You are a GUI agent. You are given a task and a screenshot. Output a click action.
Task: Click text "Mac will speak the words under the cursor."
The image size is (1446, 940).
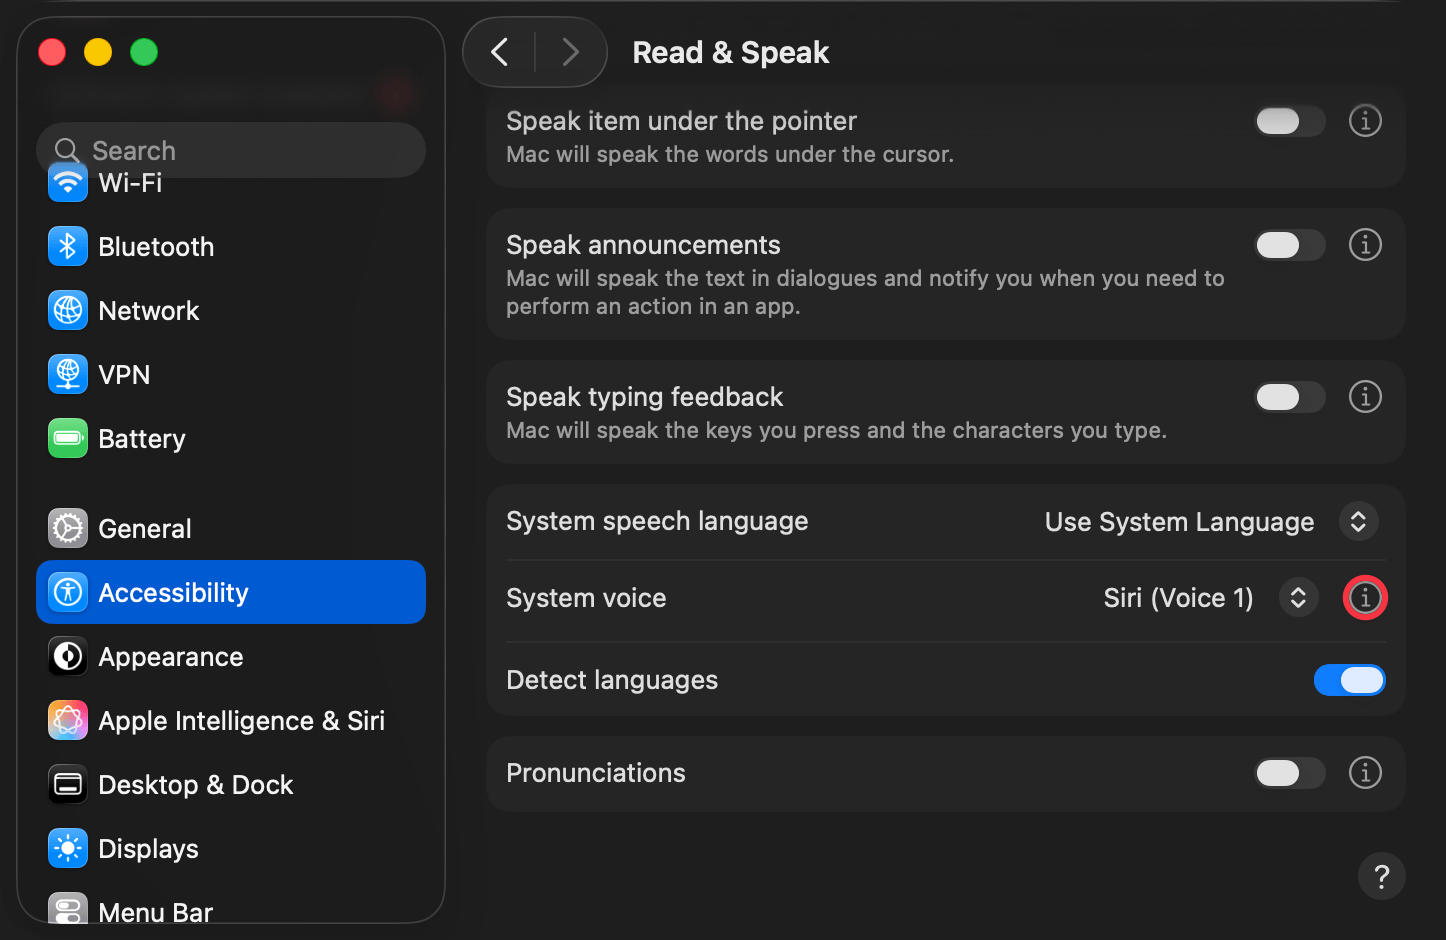[x=730, y=154]
